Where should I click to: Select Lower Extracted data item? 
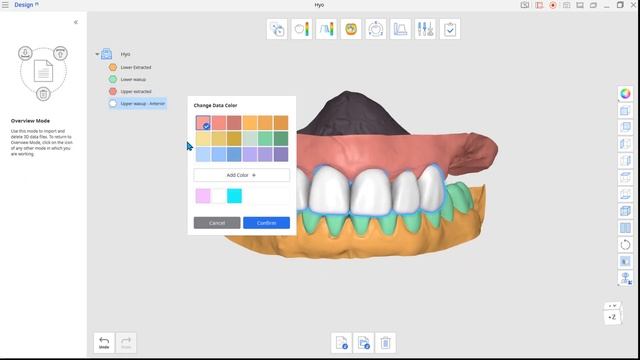(x=136, y=67)
